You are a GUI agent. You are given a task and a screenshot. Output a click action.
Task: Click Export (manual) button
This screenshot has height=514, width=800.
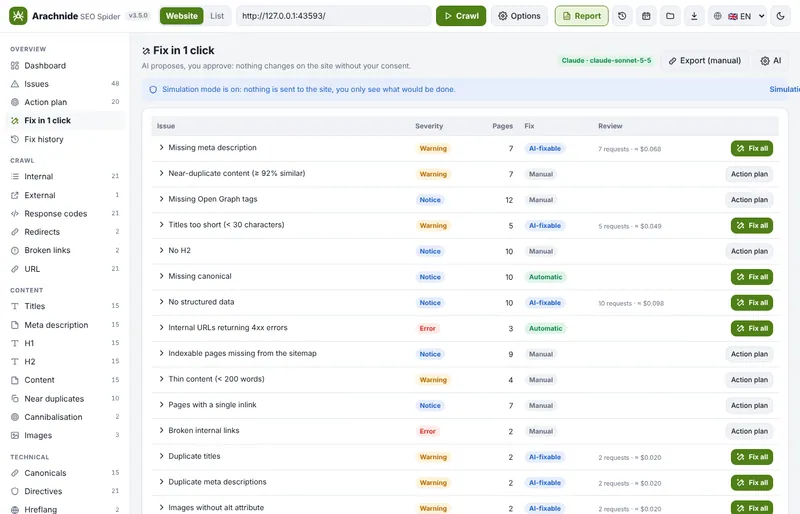(704, 61)
